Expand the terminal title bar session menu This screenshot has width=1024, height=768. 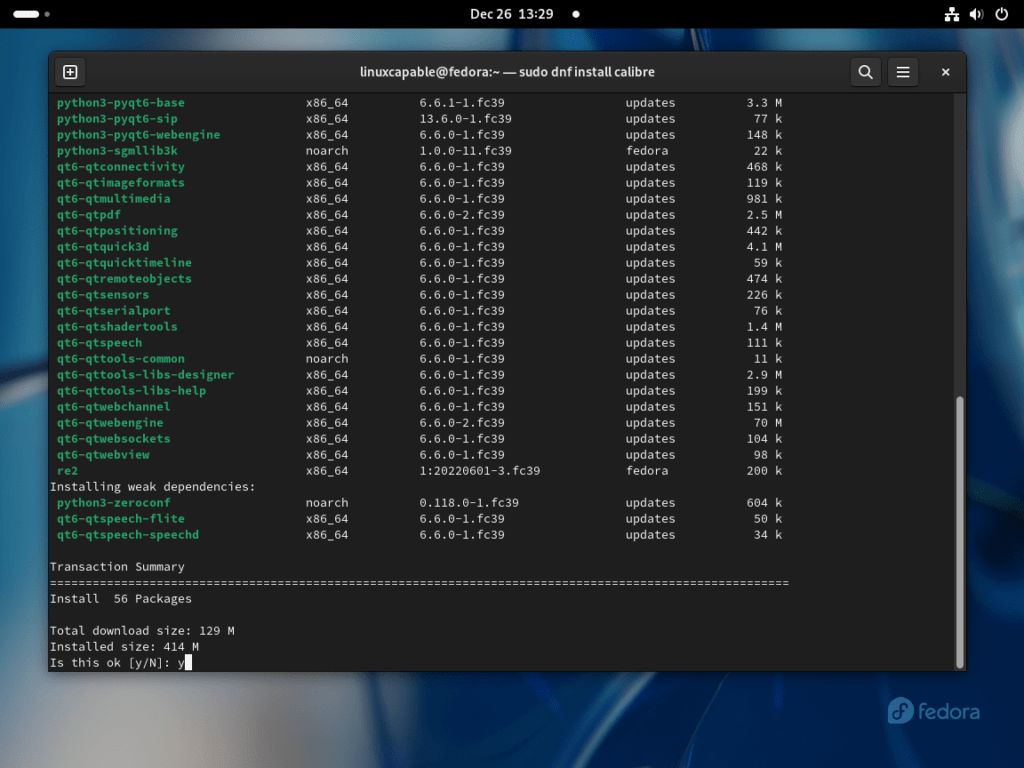point(903,71)
